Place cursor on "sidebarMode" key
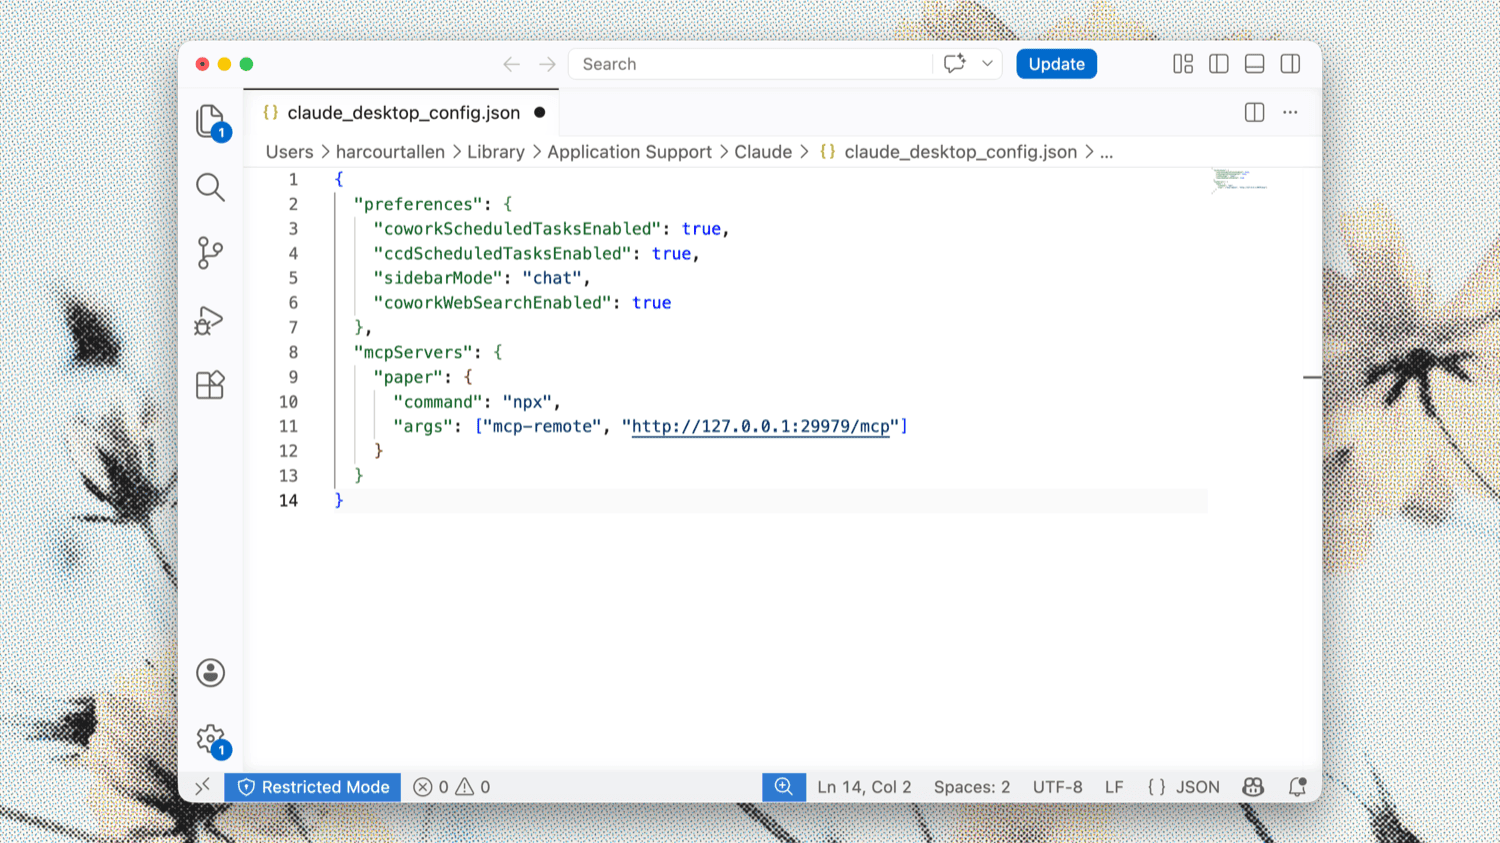The image size is (1500, 843). pos(438,278)
